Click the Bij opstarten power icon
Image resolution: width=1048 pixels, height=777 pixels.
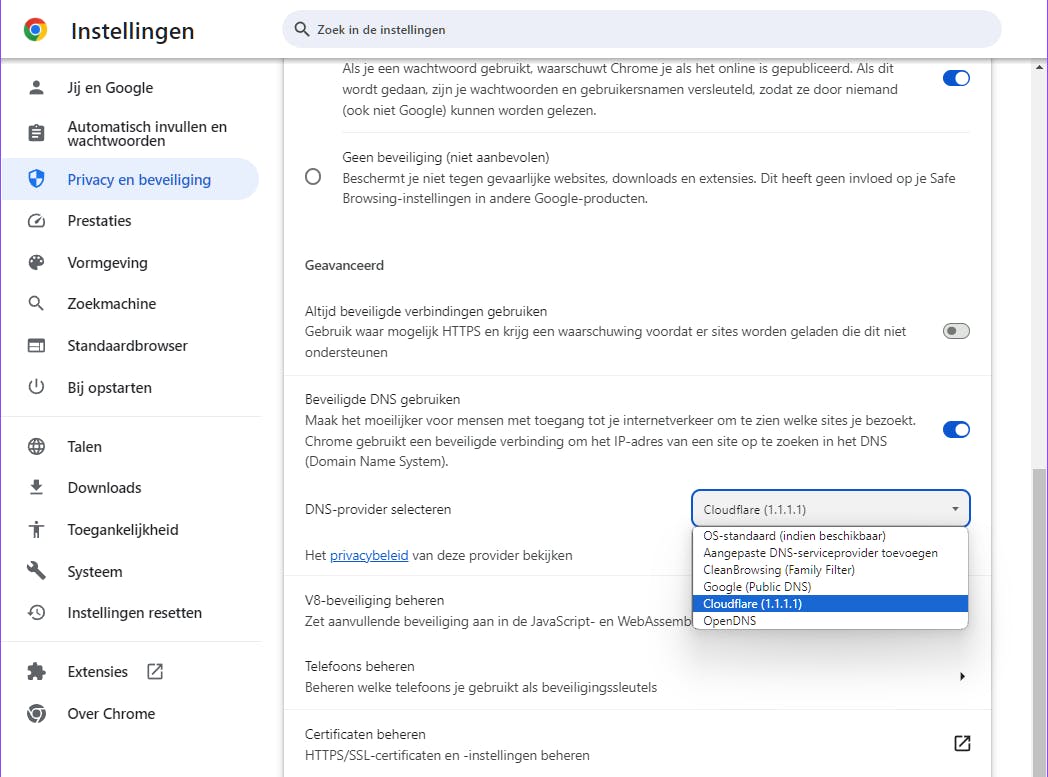[x=37, y=387]
